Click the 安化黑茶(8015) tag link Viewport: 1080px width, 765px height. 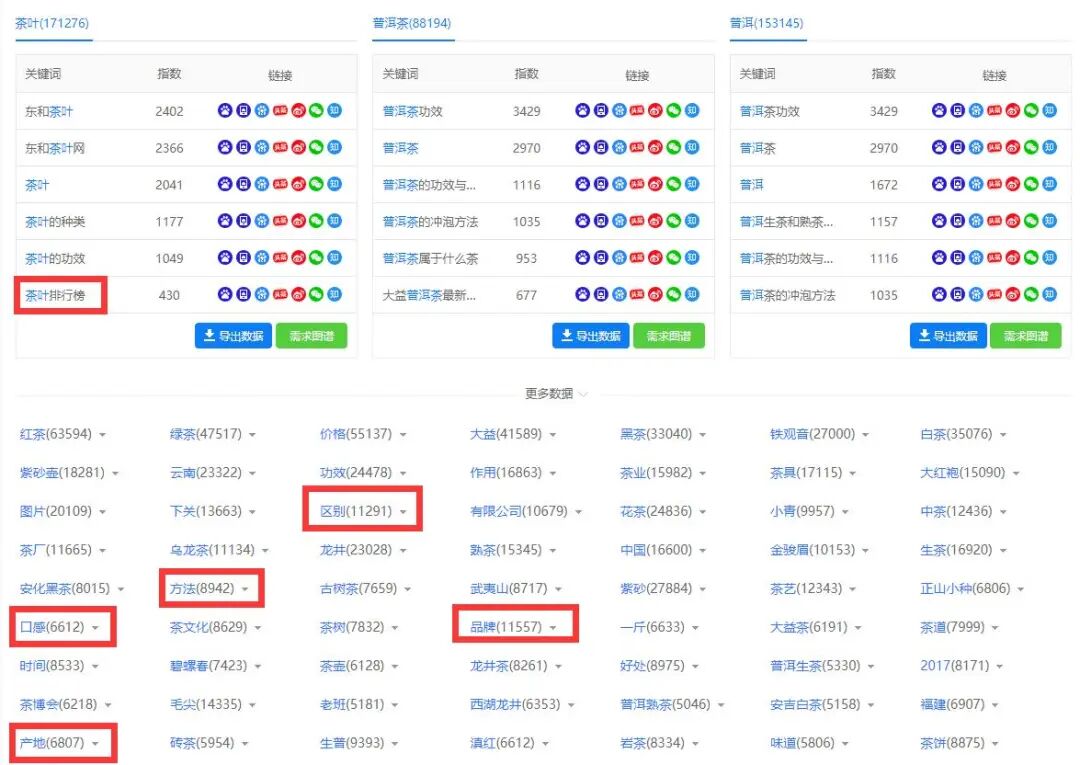65,589
